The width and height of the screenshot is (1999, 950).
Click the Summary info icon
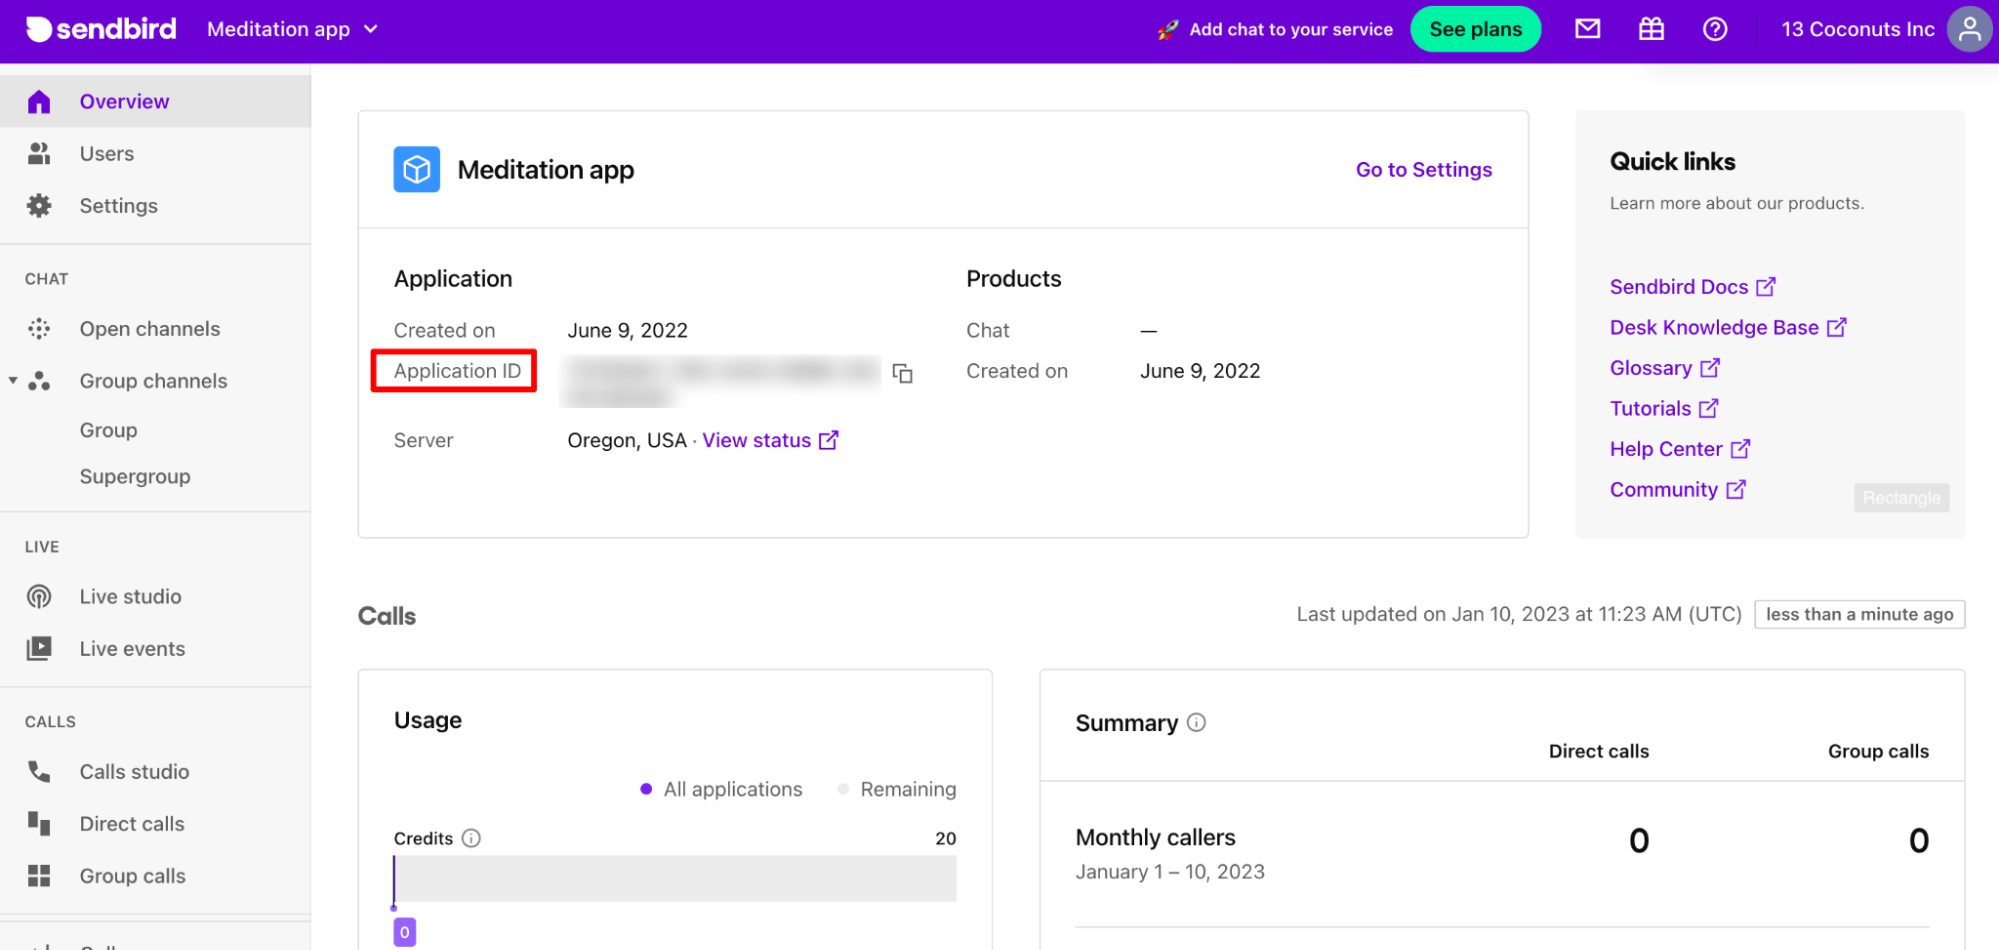pos(1196,722)
